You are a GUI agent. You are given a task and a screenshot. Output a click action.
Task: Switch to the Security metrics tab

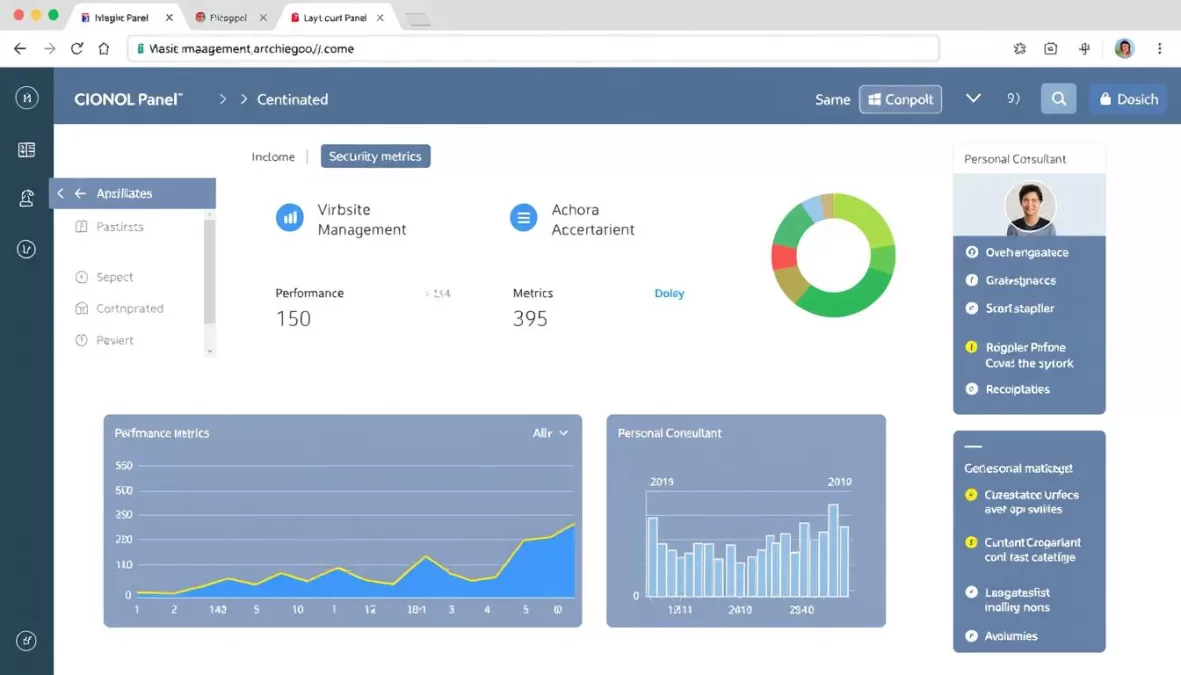375,156
